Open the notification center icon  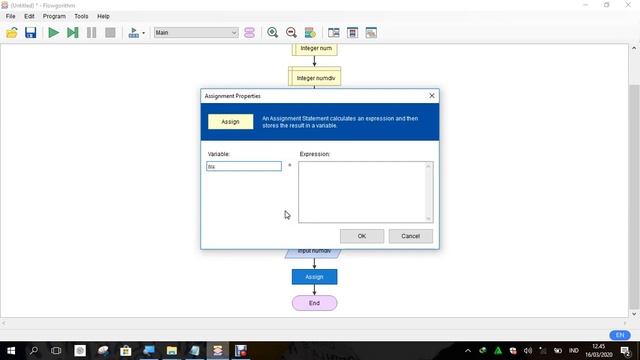coord(625,351)
